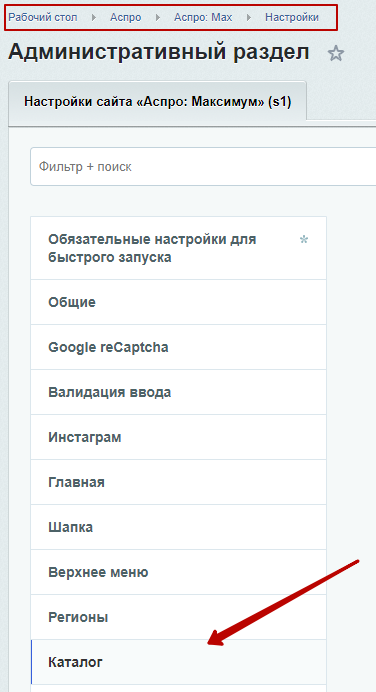Open the Шапка settings section

pos(178,527)
